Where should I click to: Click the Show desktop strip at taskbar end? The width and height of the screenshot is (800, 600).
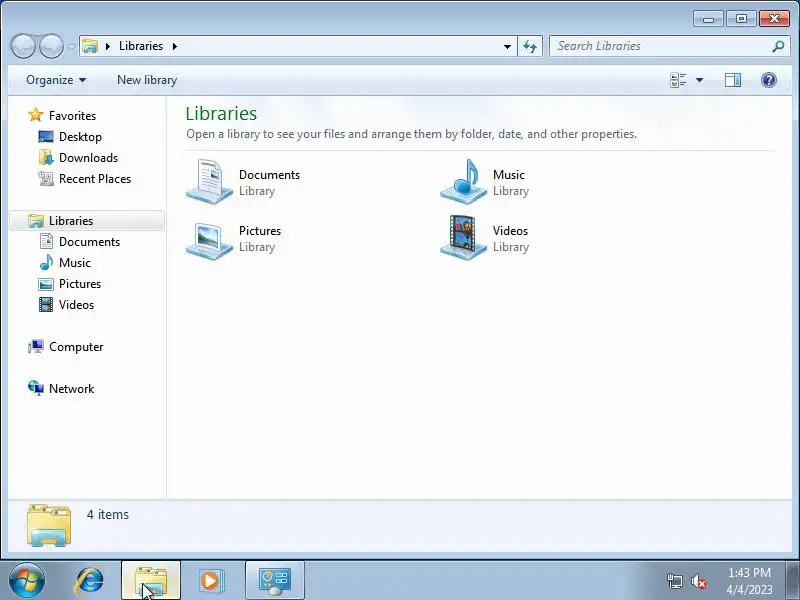[x=793, y=581]
